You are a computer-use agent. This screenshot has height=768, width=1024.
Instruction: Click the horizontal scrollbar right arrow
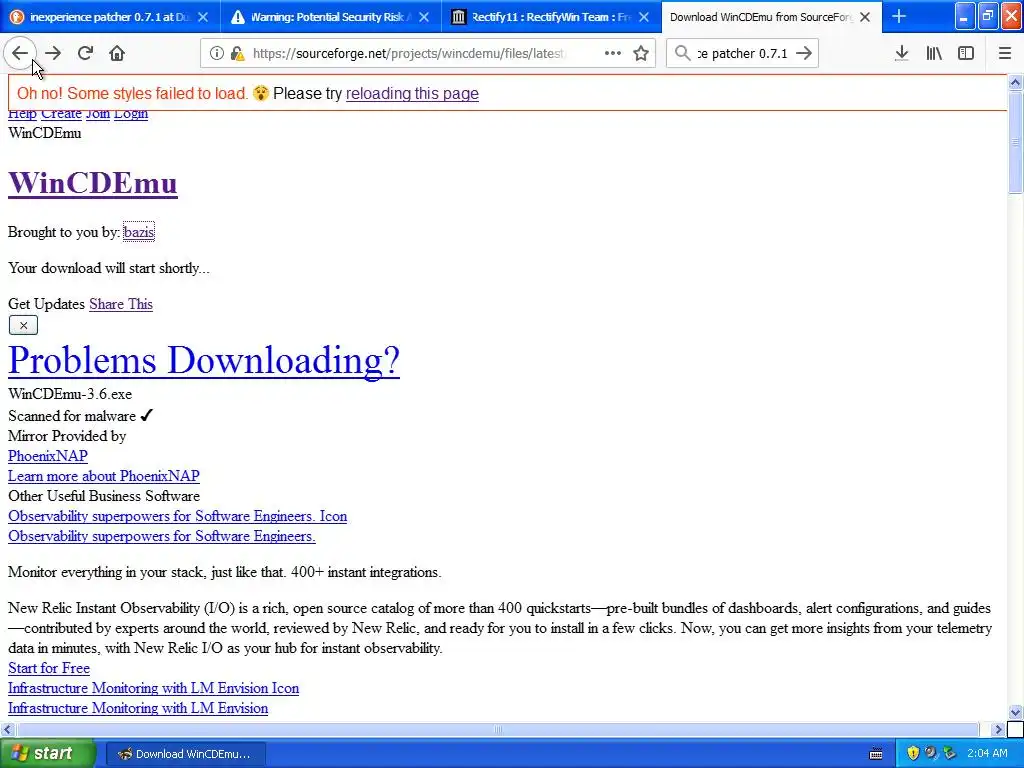998,729
